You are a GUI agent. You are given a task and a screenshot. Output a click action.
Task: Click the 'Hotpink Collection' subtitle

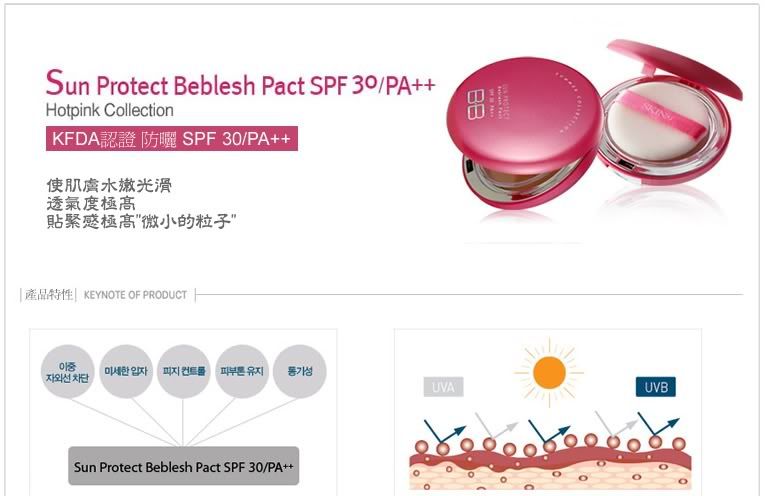point(110,110)
